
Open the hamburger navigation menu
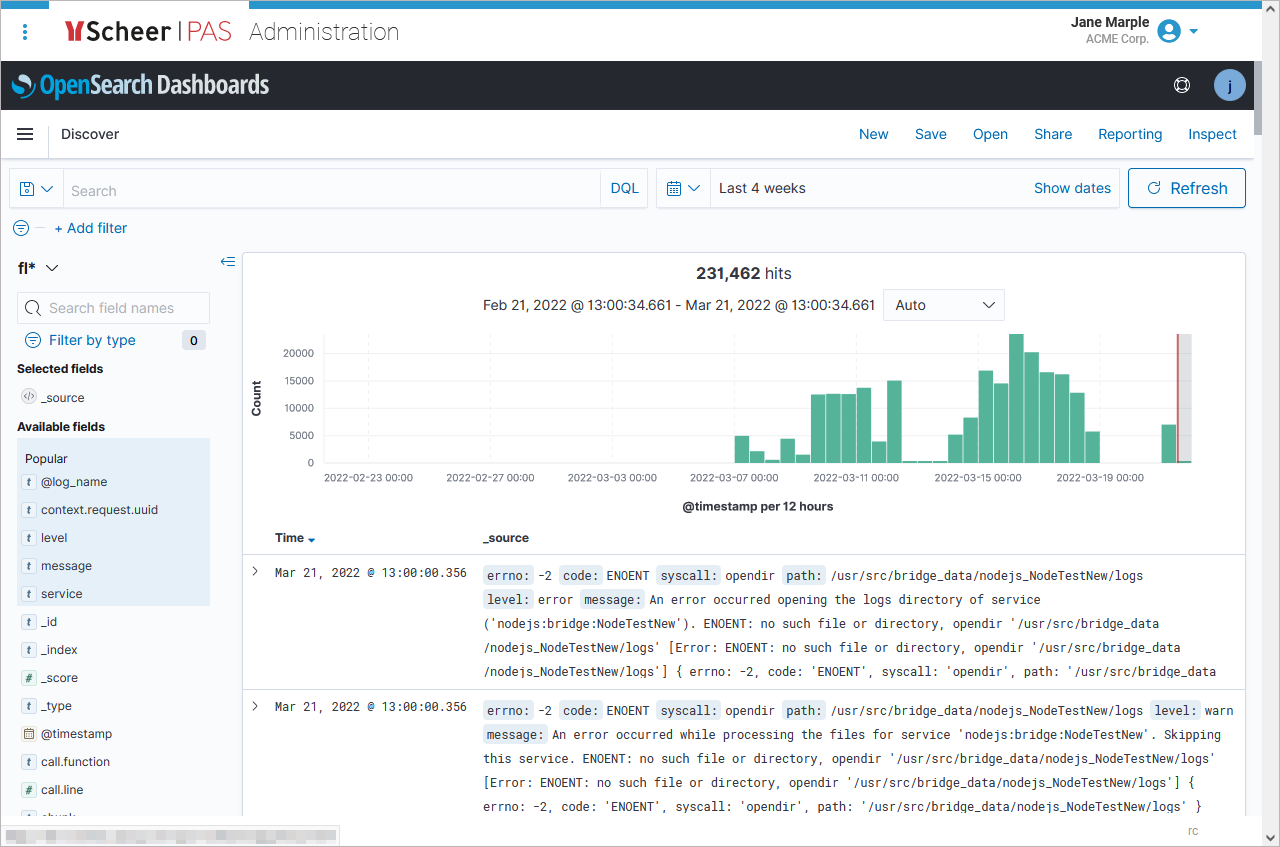pos(25,134)
